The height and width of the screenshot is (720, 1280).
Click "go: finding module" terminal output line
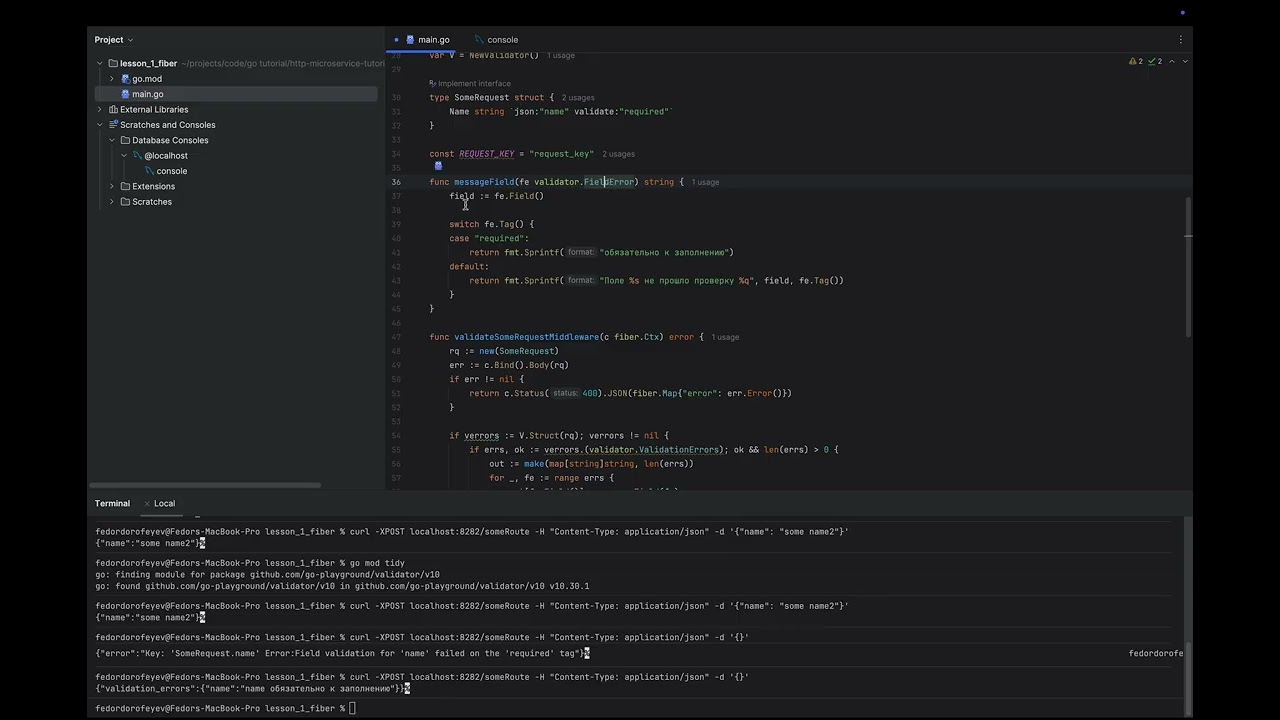[267, 575]
